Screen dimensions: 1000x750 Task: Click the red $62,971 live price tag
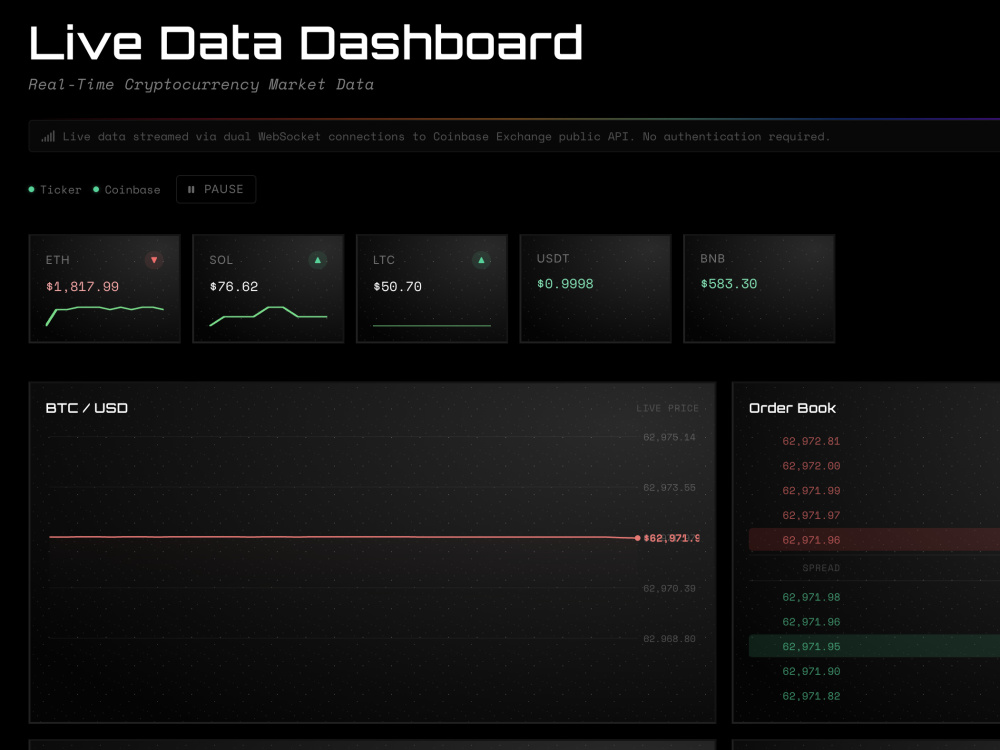point(672,538)
